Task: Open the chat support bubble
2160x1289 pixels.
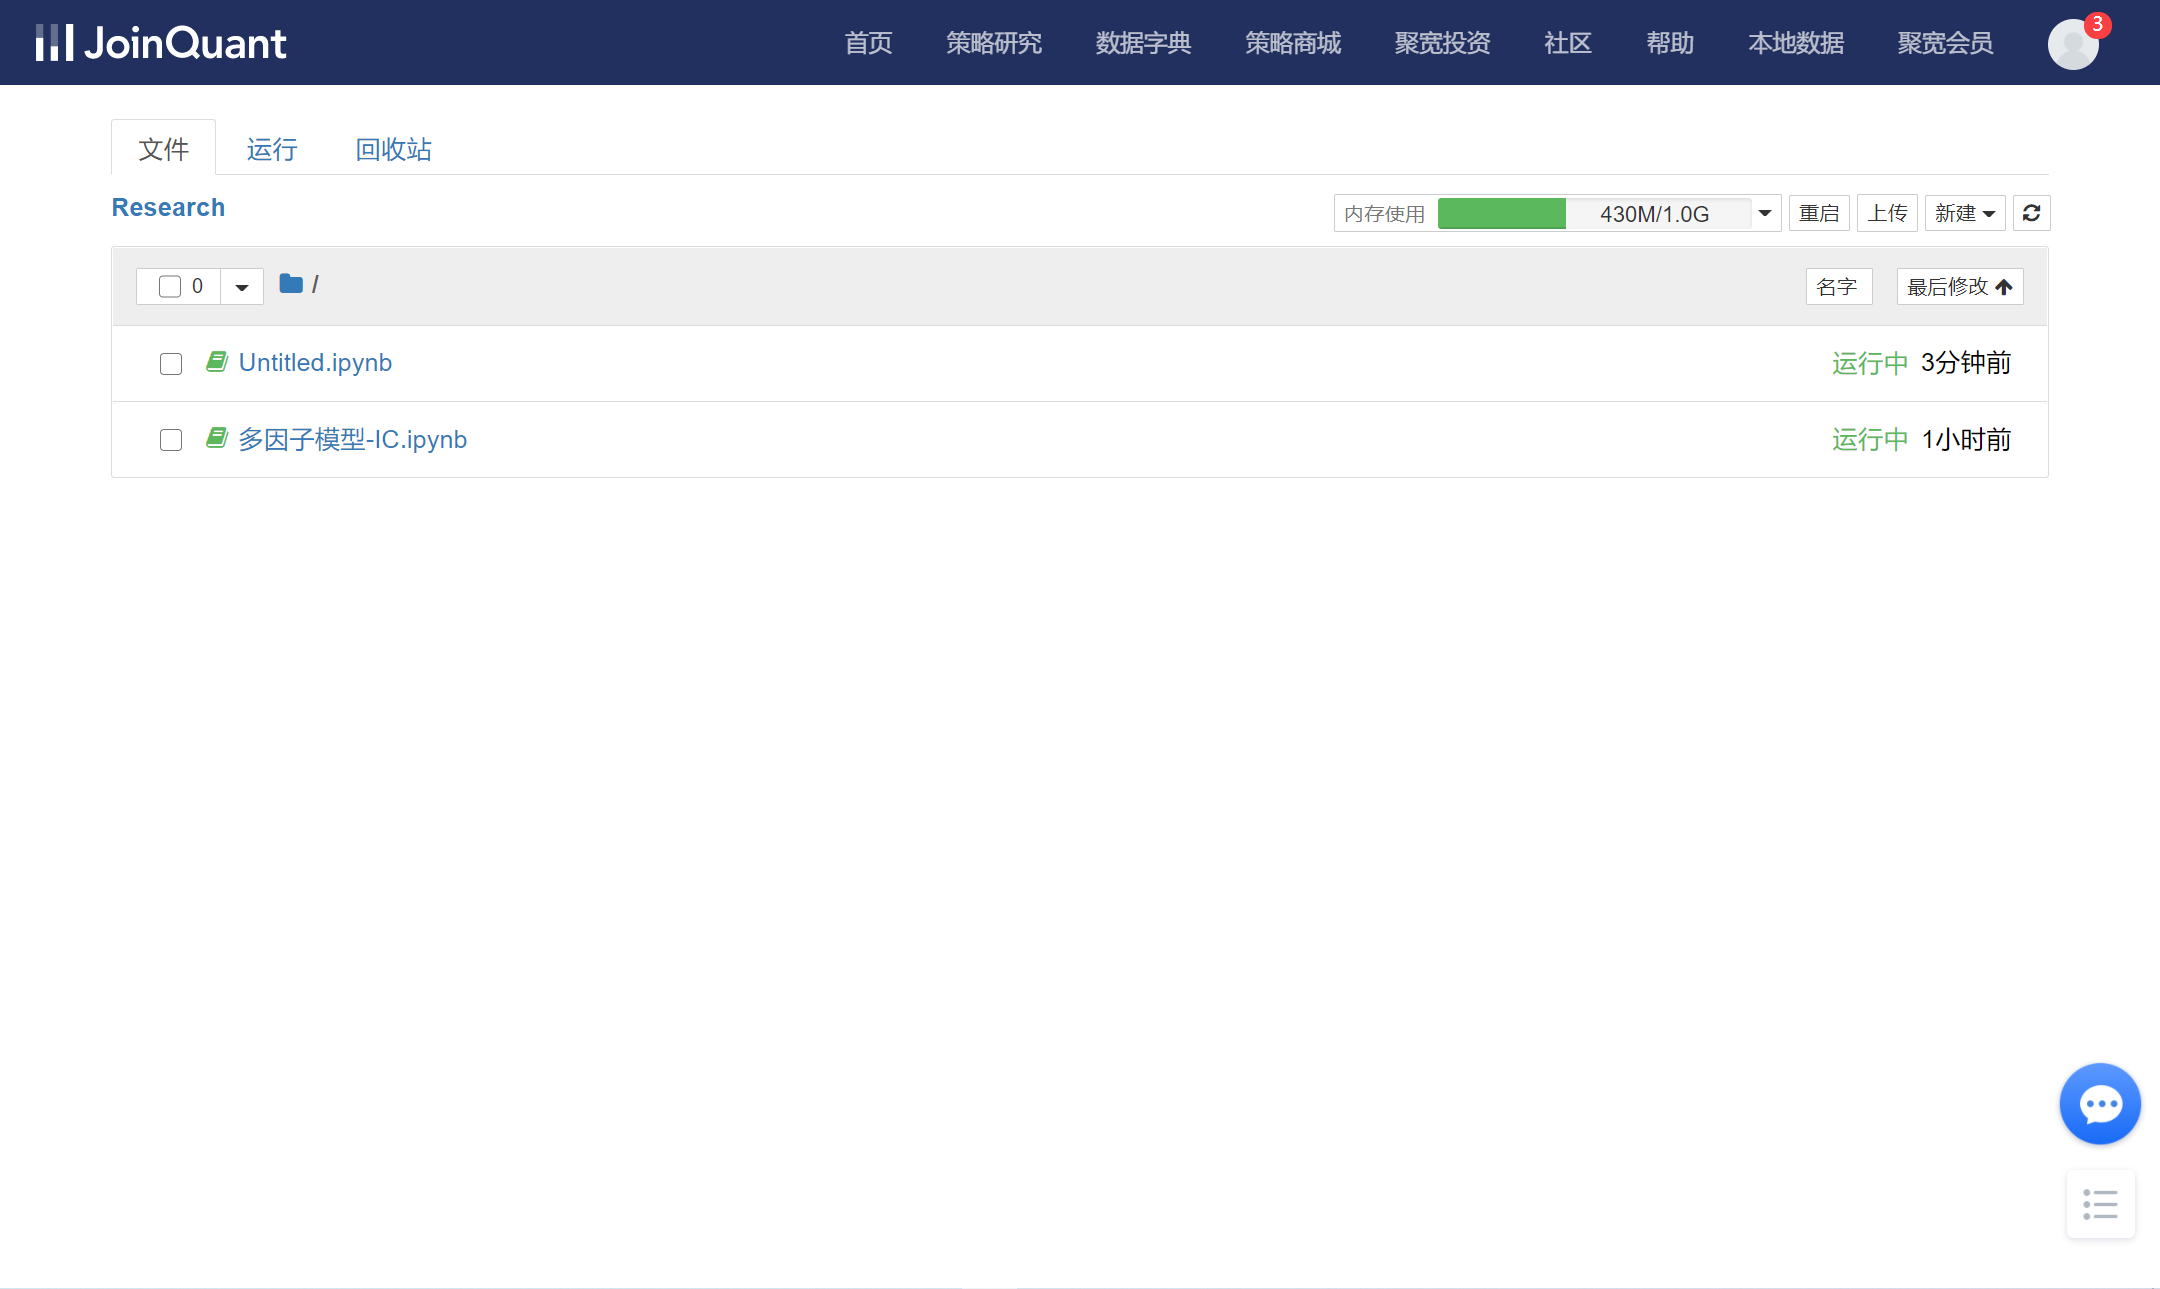Action: coord(2098,1104)
